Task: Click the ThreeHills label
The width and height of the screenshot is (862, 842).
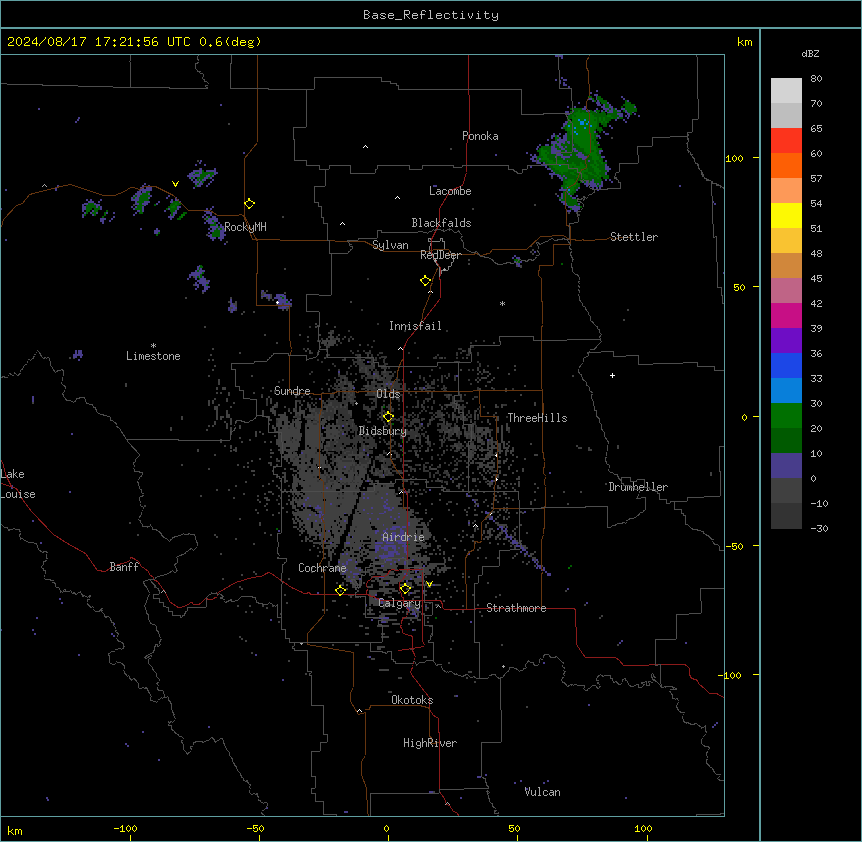Action: [x=537, y=418]
